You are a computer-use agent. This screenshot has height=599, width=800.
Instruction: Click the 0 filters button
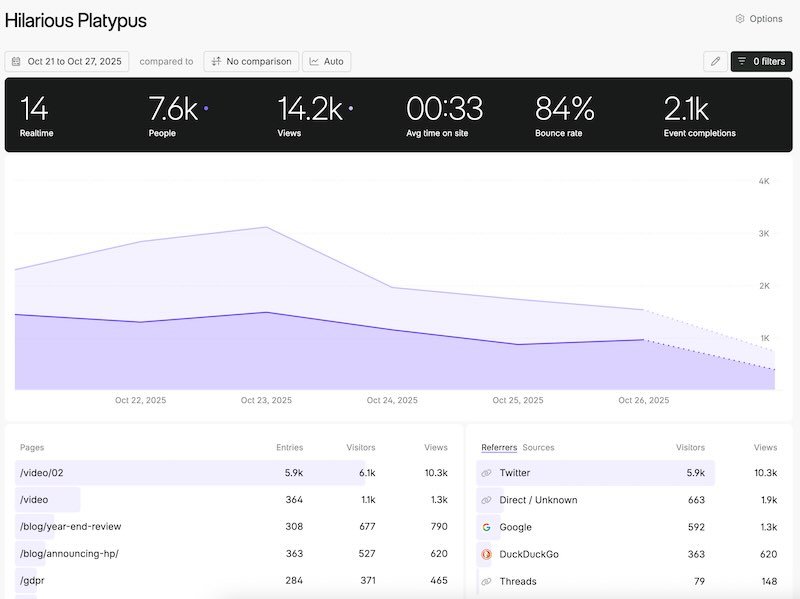pyautogui.click(x=760, y=61)
